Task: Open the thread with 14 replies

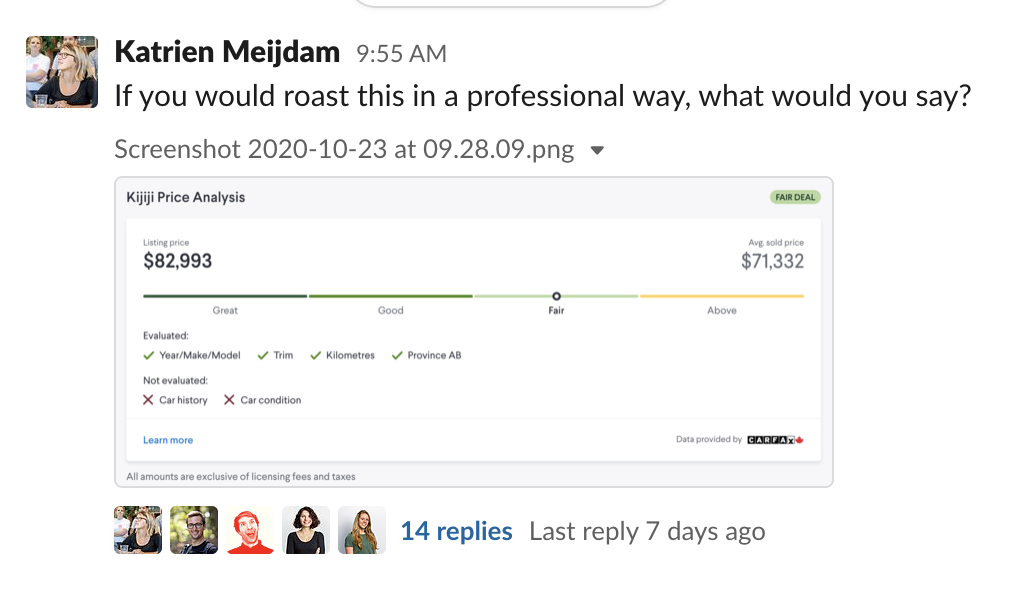Action: 456,531
